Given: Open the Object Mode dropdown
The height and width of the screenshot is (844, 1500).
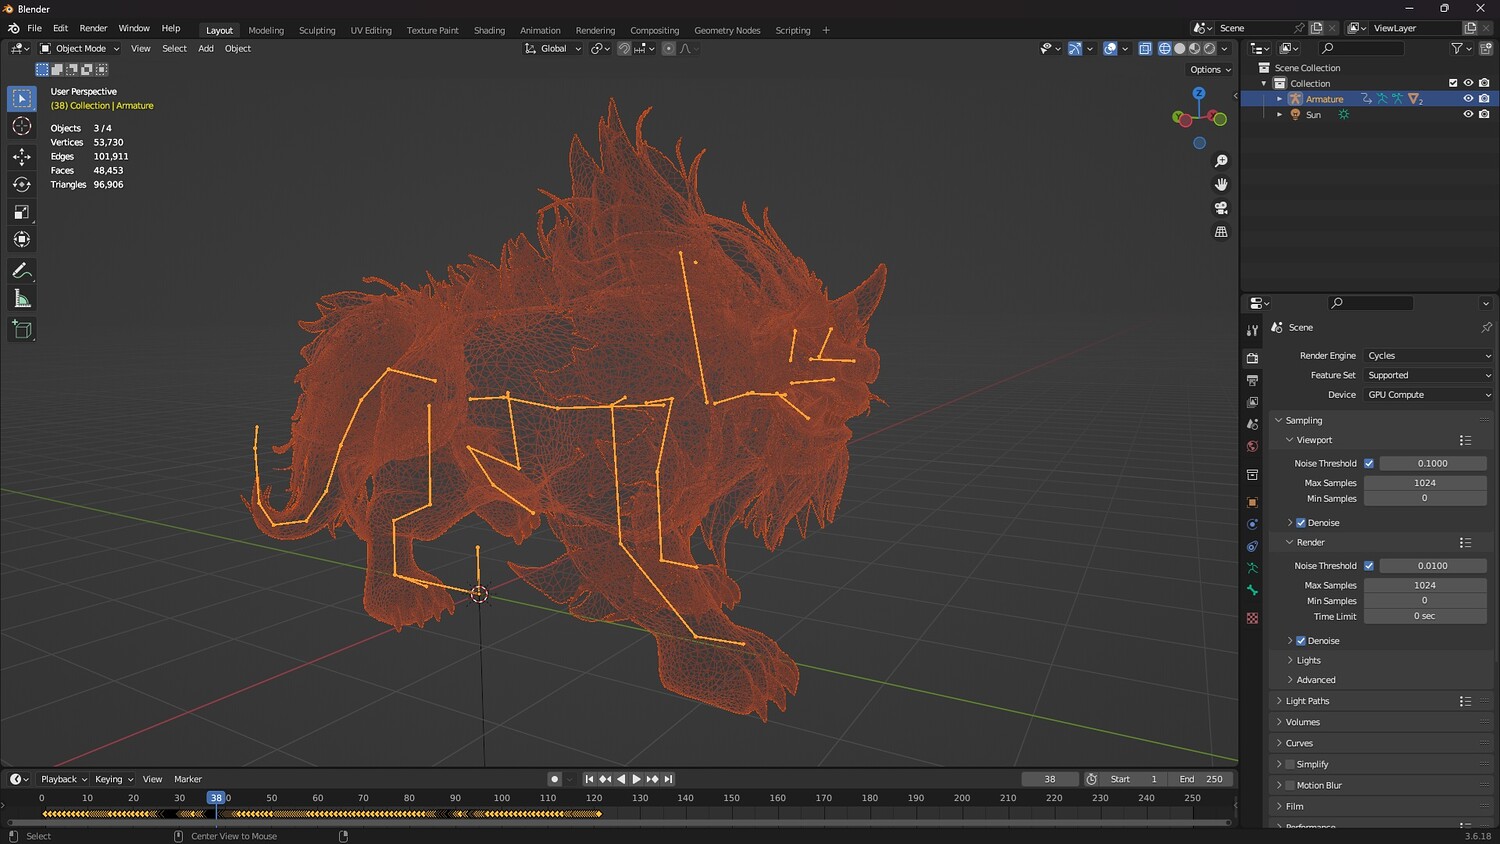Looking at the screenshot, I should [x=80, y=48].
